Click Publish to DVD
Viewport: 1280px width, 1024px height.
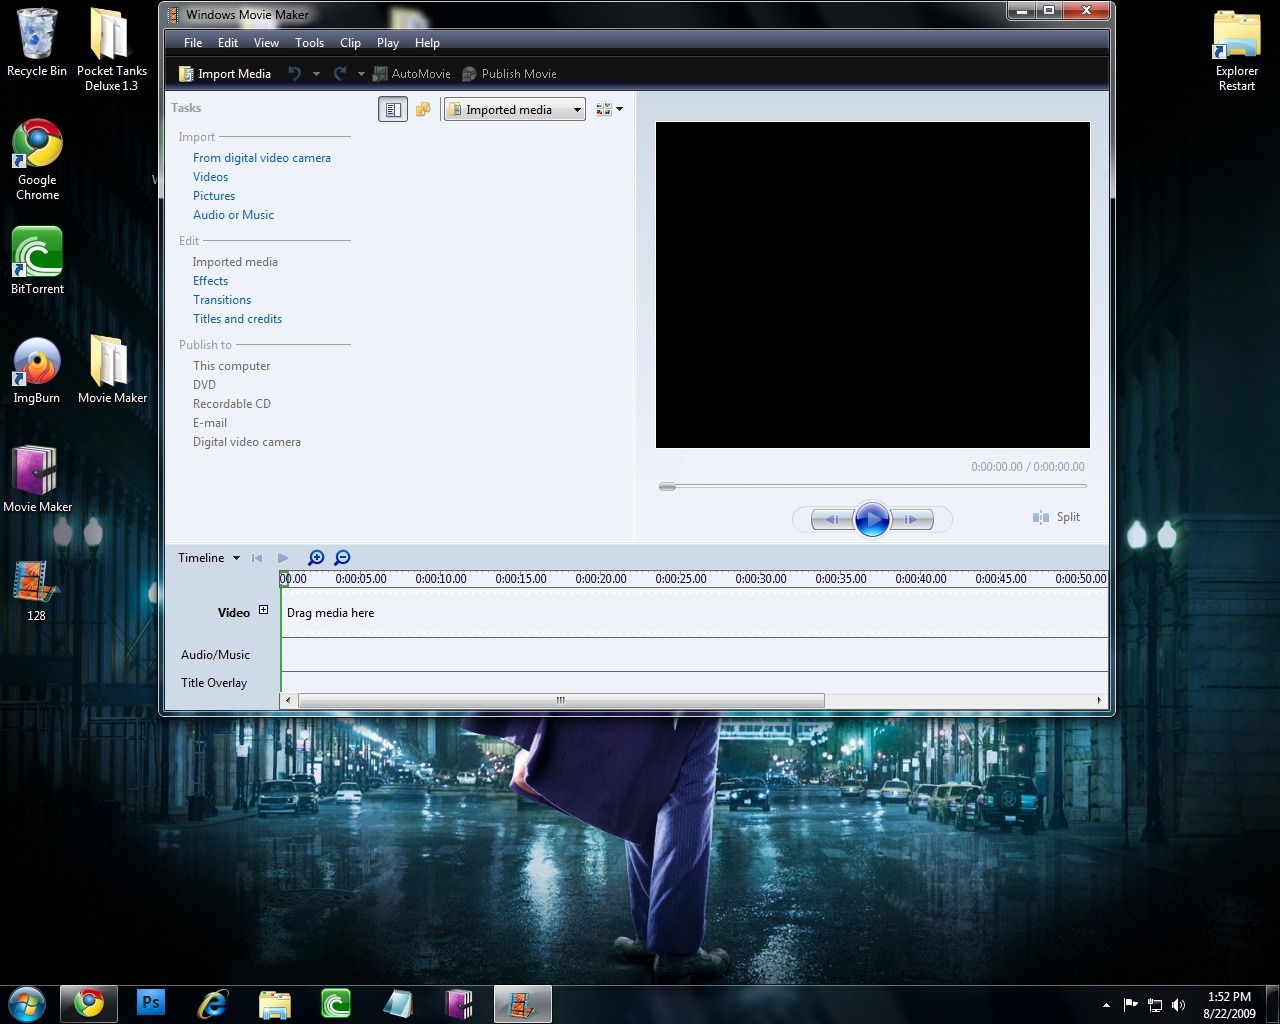pos(204,385)
